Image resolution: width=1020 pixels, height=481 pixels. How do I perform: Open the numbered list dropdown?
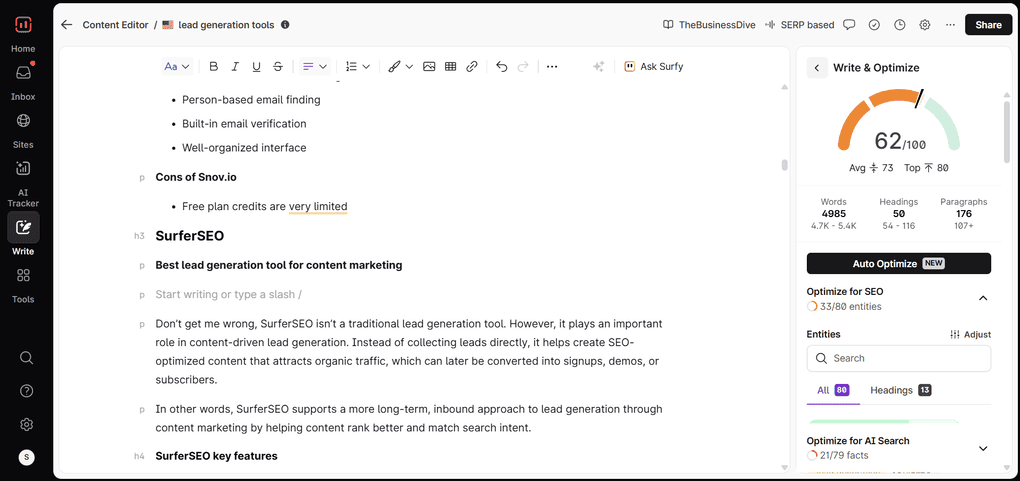click(x=358, y=66)
